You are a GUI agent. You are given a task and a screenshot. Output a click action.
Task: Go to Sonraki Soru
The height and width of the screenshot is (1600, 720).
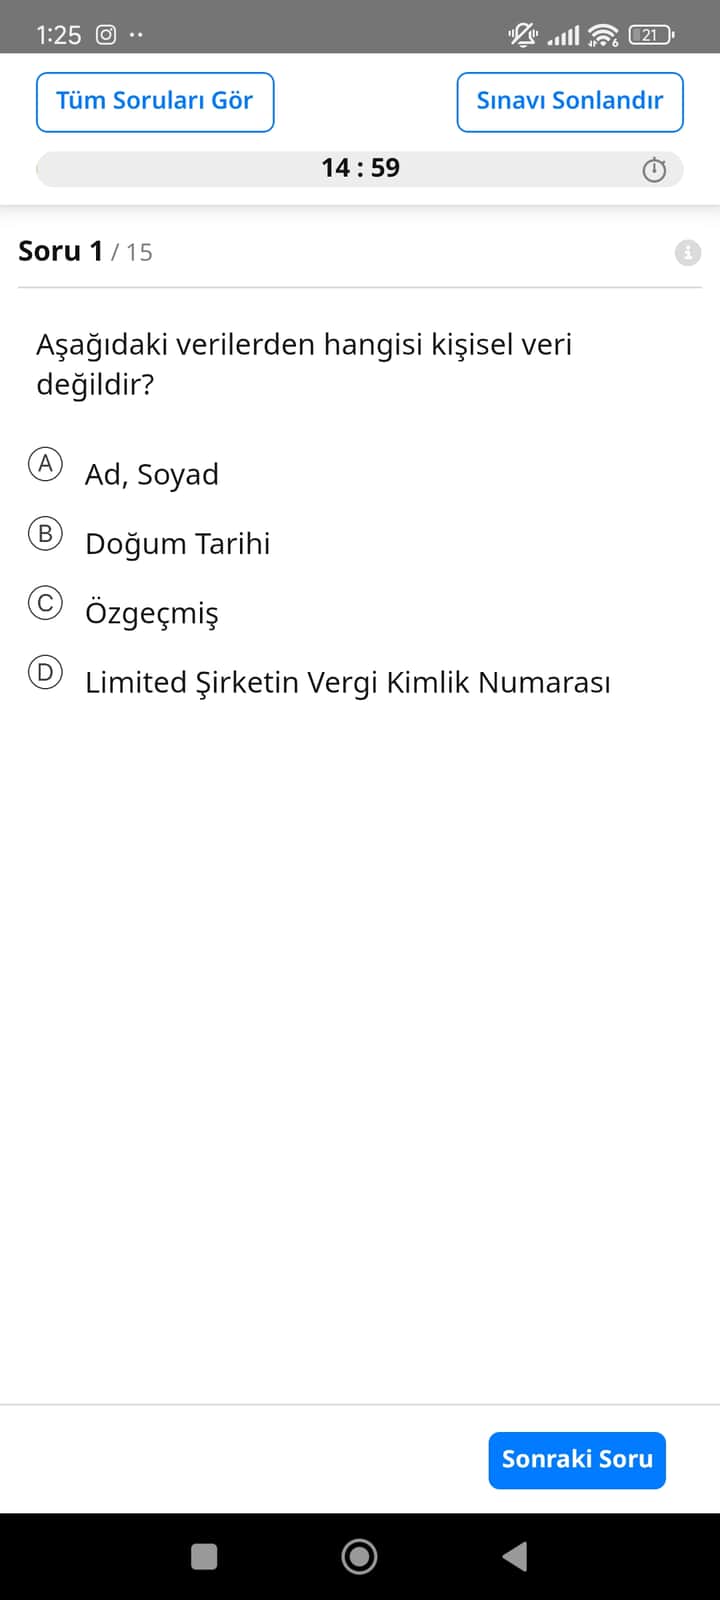tap(577, 1460)
